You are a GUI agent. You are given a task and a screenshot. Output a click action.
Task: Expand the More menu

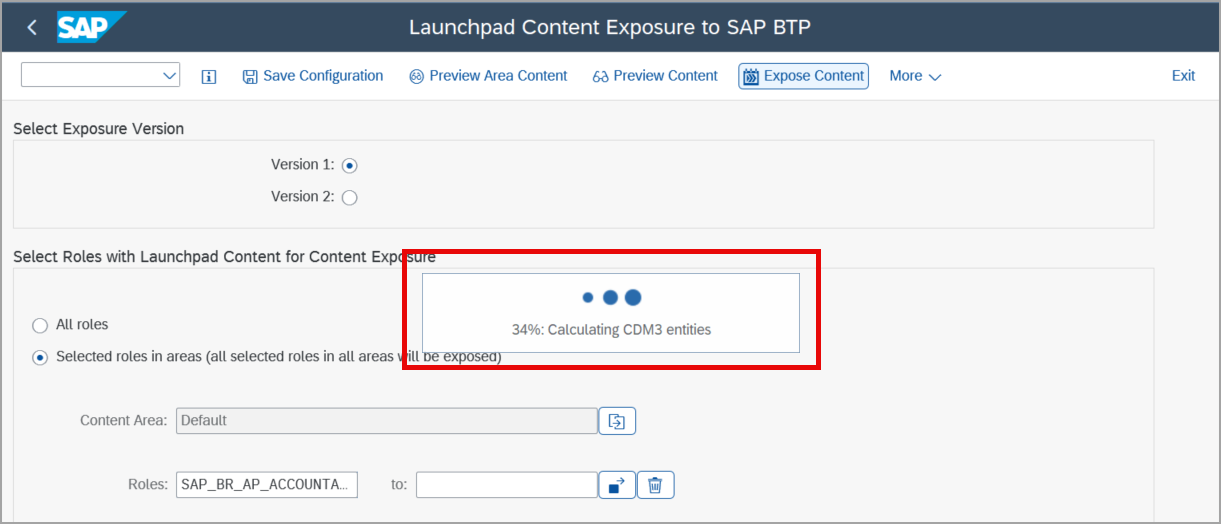[915, 76]
